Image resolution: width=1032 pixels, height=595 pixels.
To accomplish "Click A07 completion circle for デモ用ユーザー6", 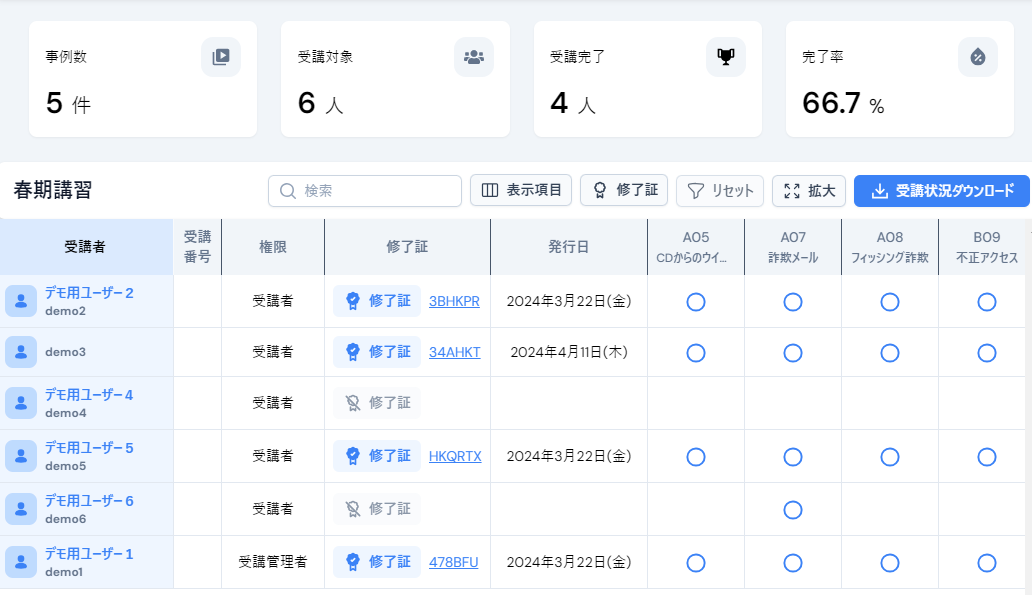I will tap(792, 510).
